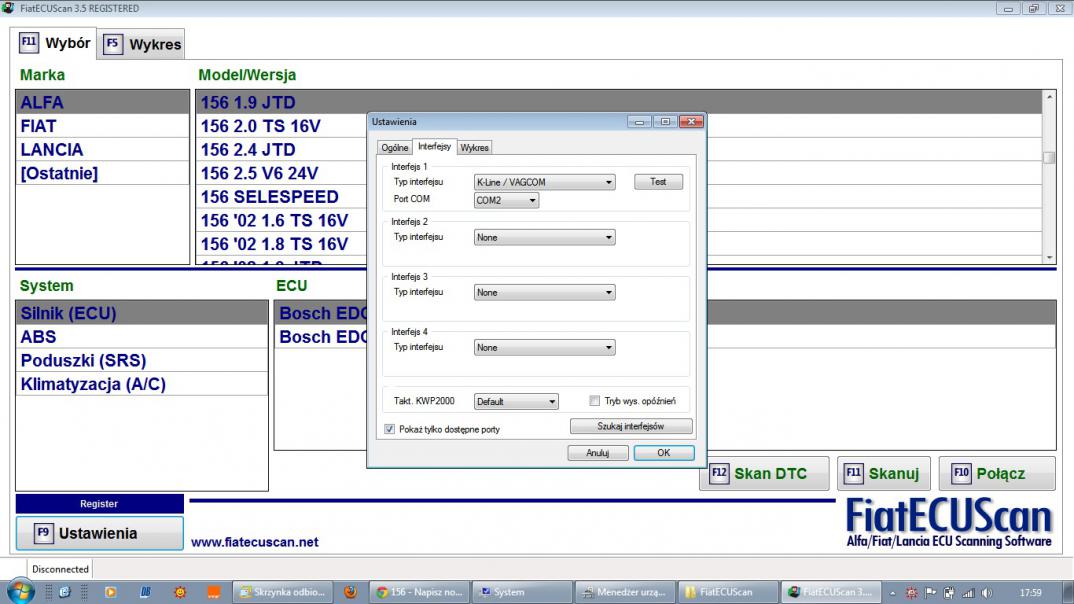
Task: Click the Test button for Interfejs 1
Action: pos(658,181)
